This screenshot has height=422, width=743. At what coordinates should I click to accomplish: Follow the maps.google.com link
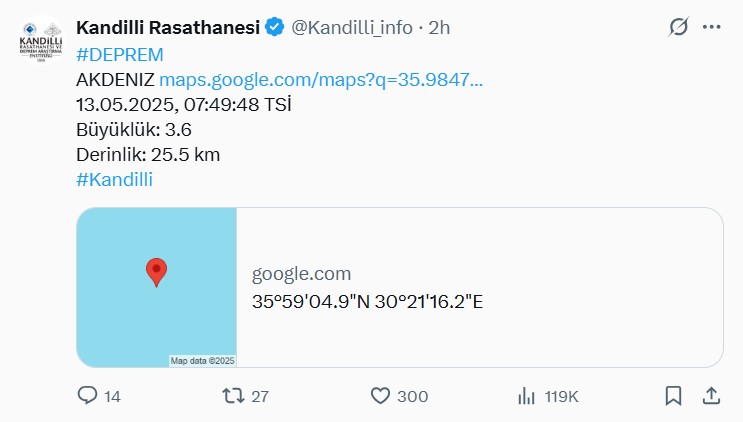coord(321,79)
